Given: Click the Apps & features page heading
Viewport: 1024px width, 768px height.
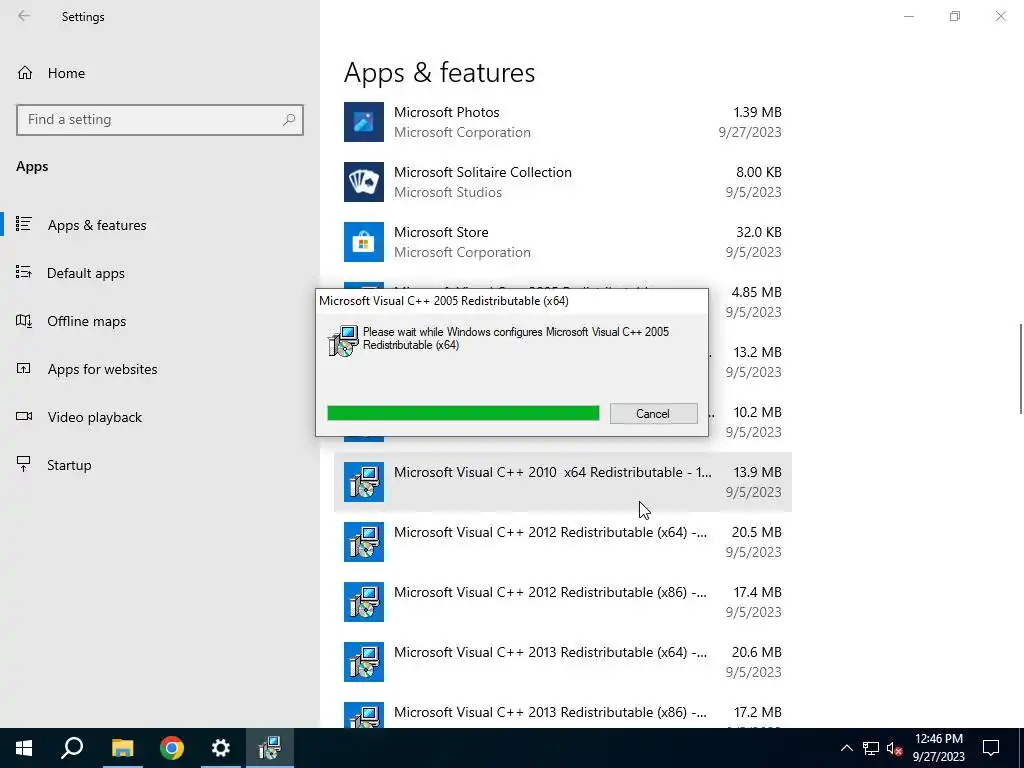Looking at the screenshot, I should click(x=440, y=72).
